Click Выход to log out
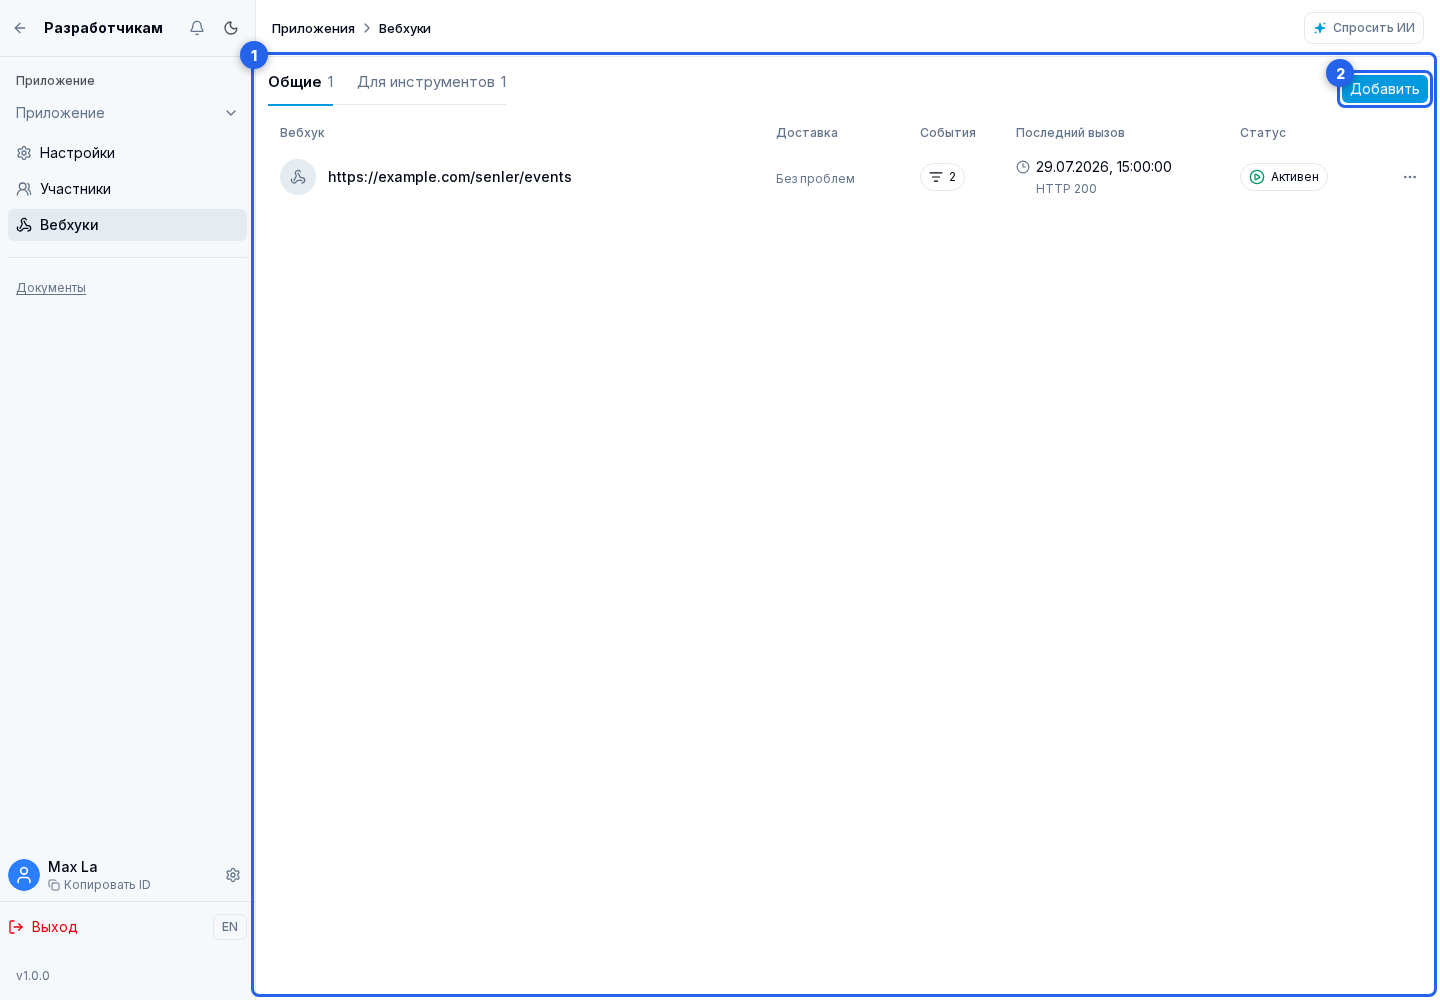This screenshot has width=1440, height=1000. click(x=43, y=927)
